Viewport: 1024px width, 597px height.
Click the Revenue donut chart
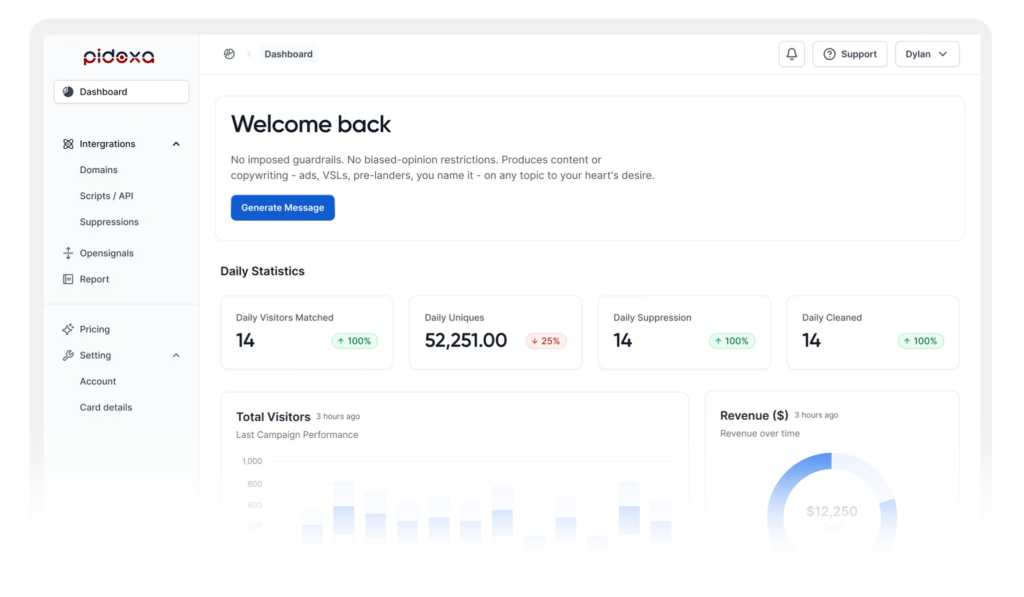tap(831, 510)
